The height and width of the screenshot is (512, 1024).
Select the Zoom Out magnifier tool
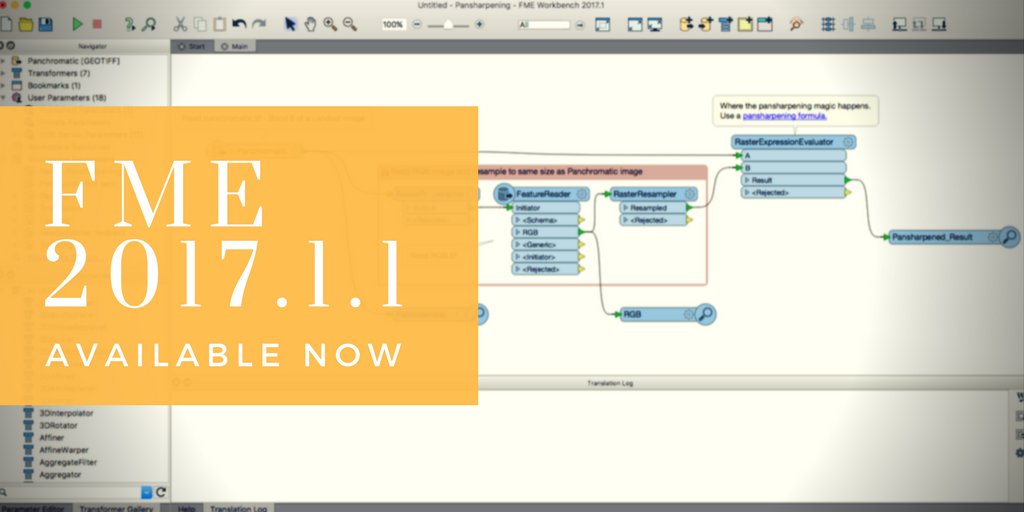coord(350,25)
